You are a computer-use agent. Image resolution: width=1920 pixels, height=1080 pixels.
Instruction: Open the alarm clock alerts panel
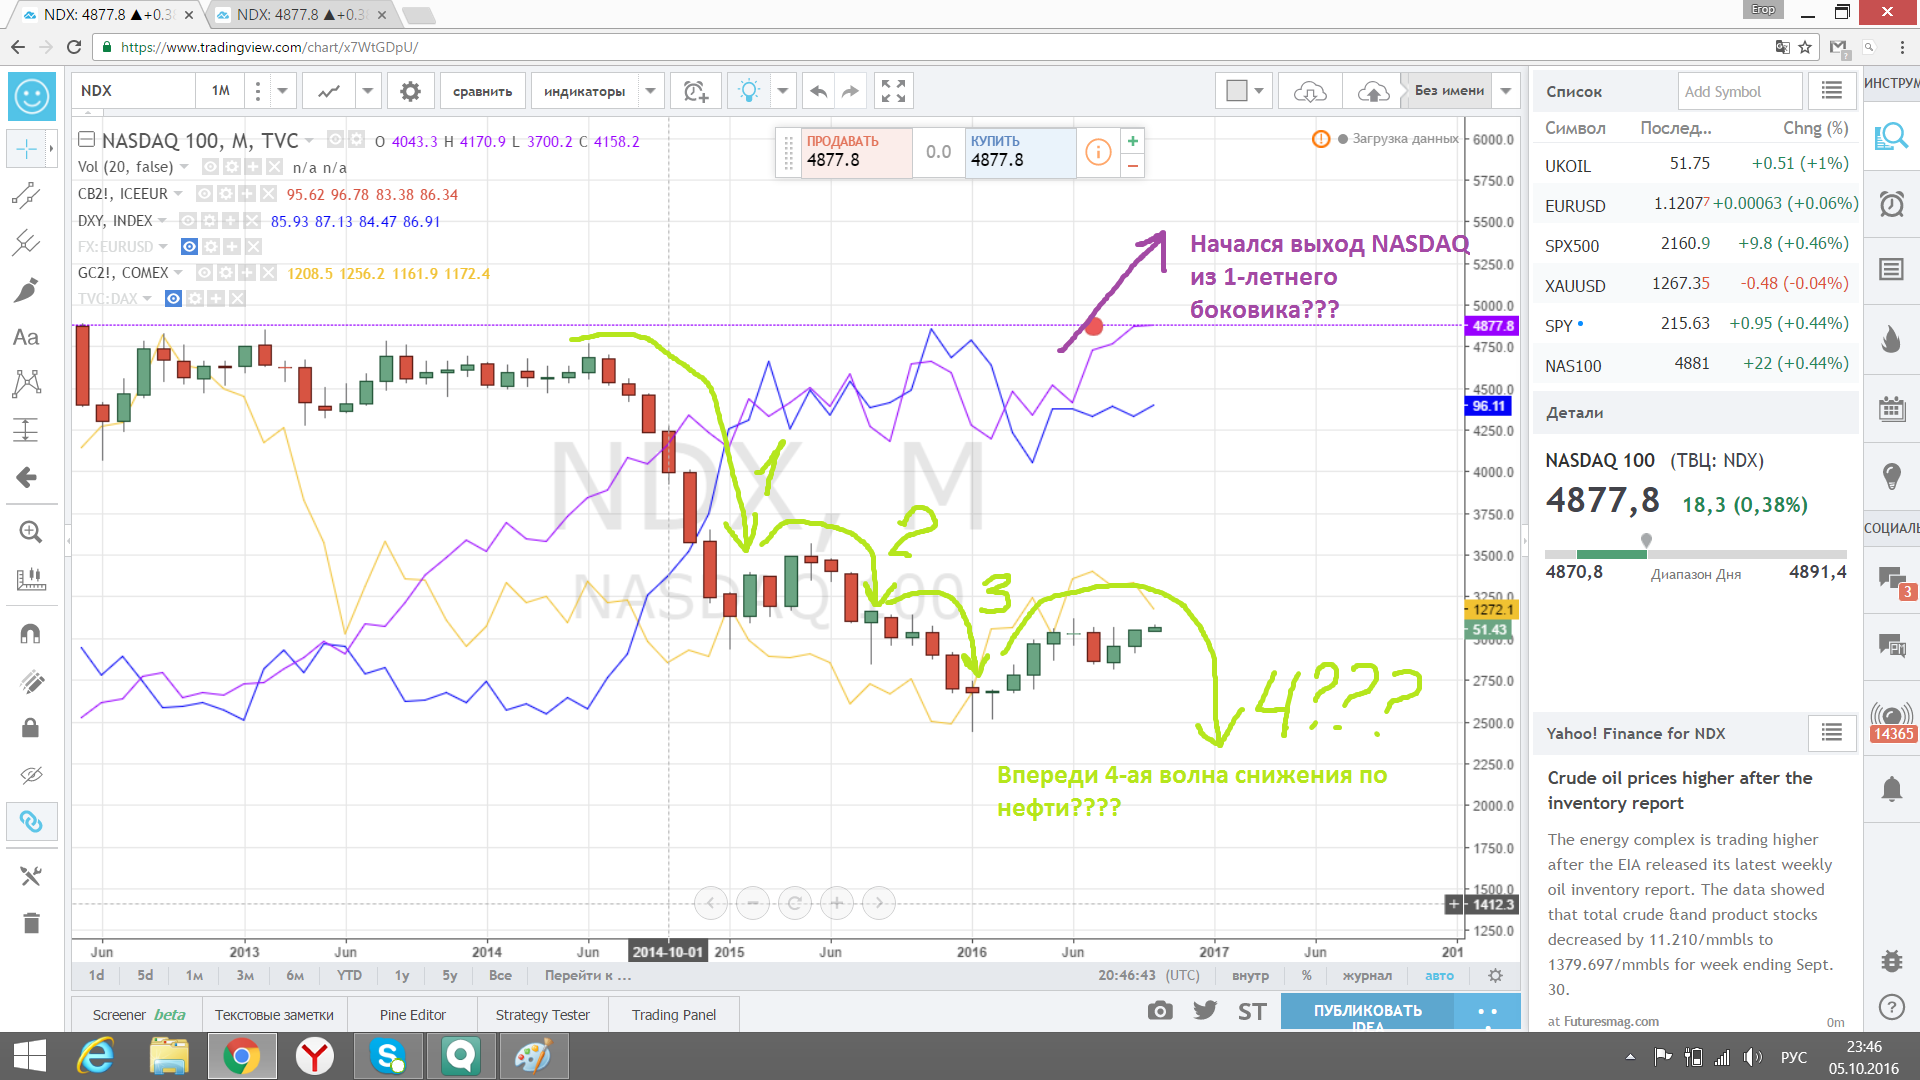click(x=1891, y=204)
